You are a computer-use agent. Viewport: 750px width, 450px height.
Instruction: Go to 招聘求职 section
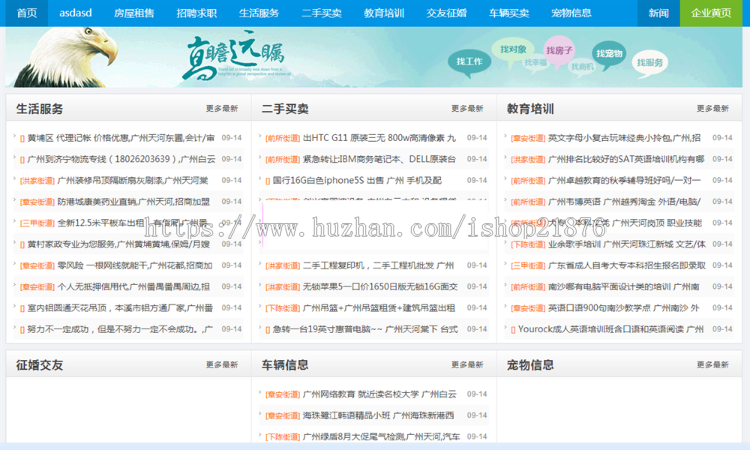pyautogui.click(x=197, y=13)
